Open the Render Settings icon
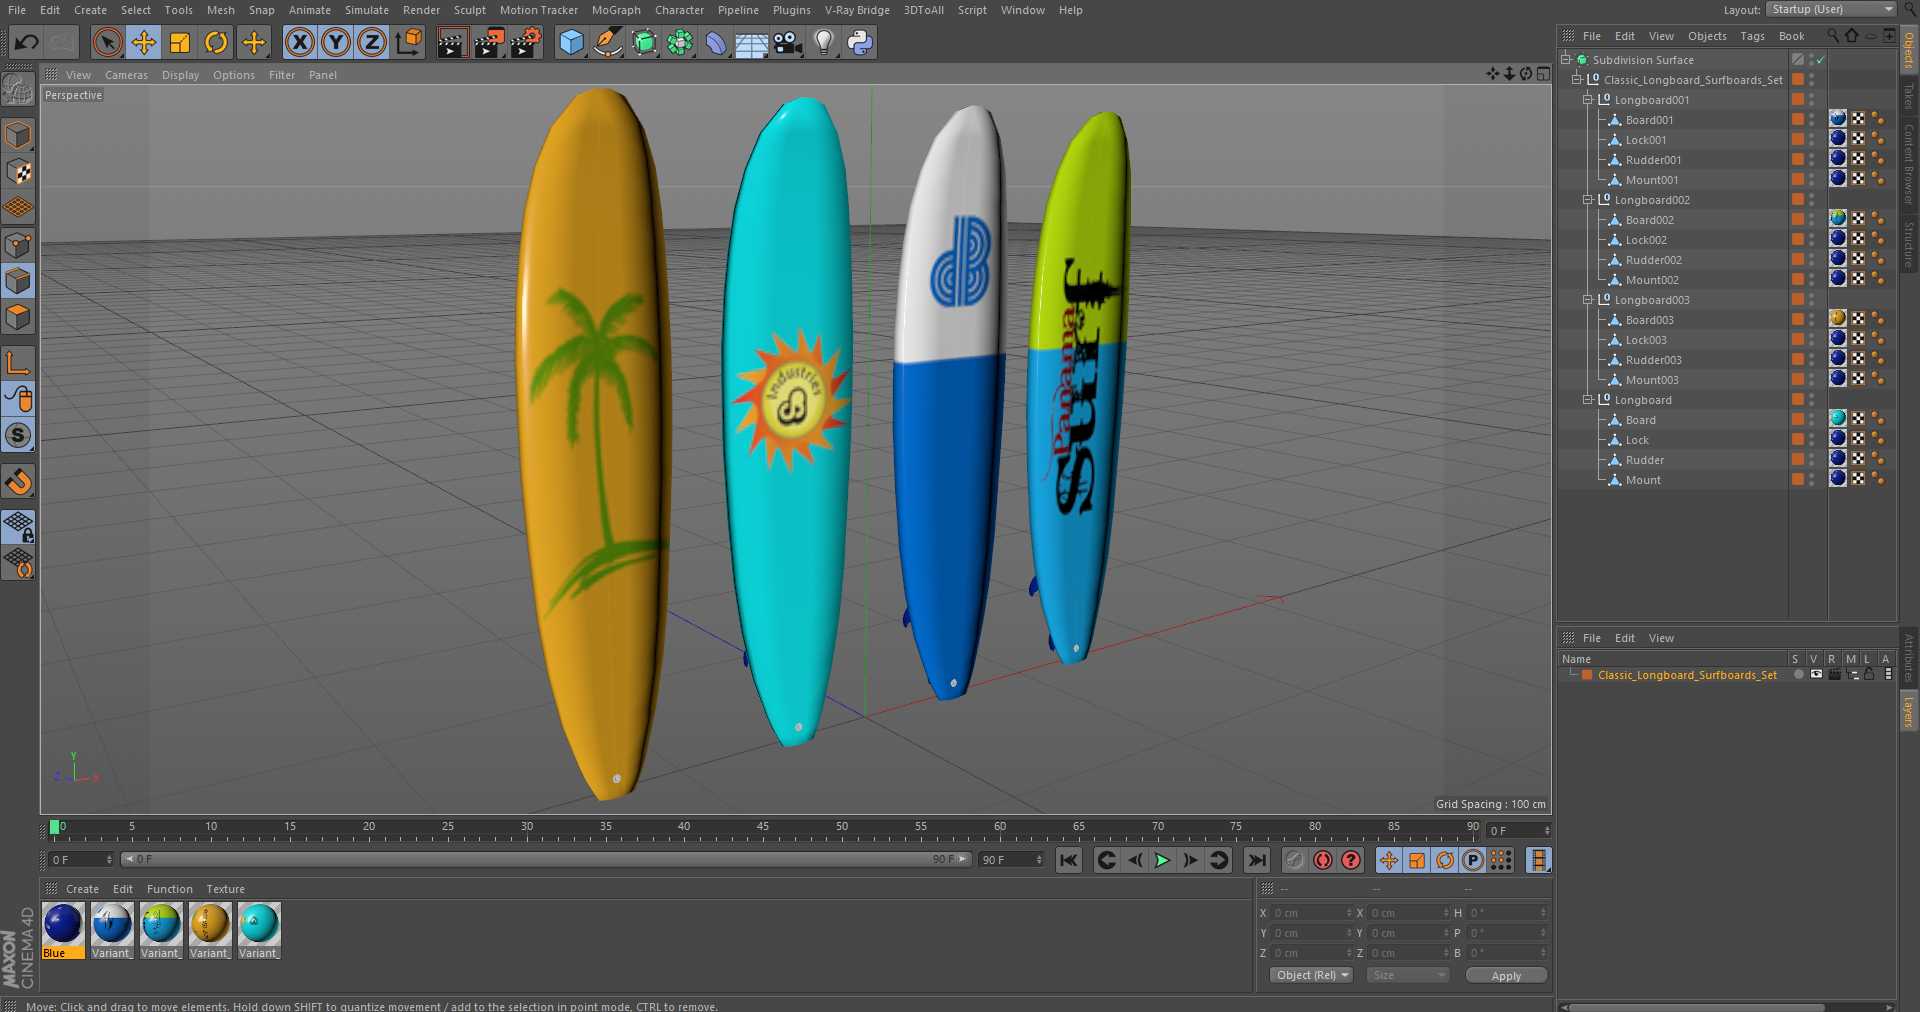1920x1012 pixels. [526, 42]
